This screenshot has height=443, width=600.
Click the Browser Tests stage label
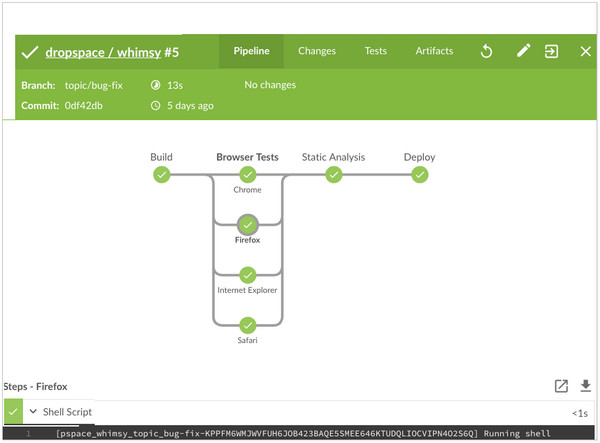click(x=247, y=157)
